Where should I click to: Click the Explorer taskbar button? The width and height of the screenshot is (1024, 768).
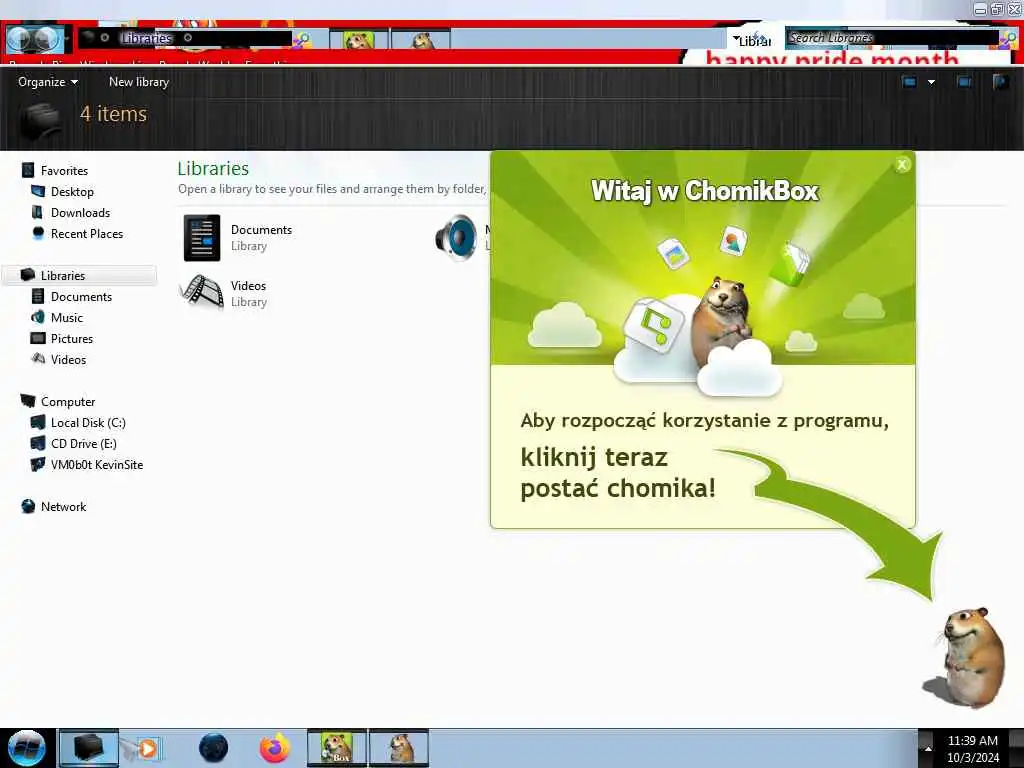88,748
